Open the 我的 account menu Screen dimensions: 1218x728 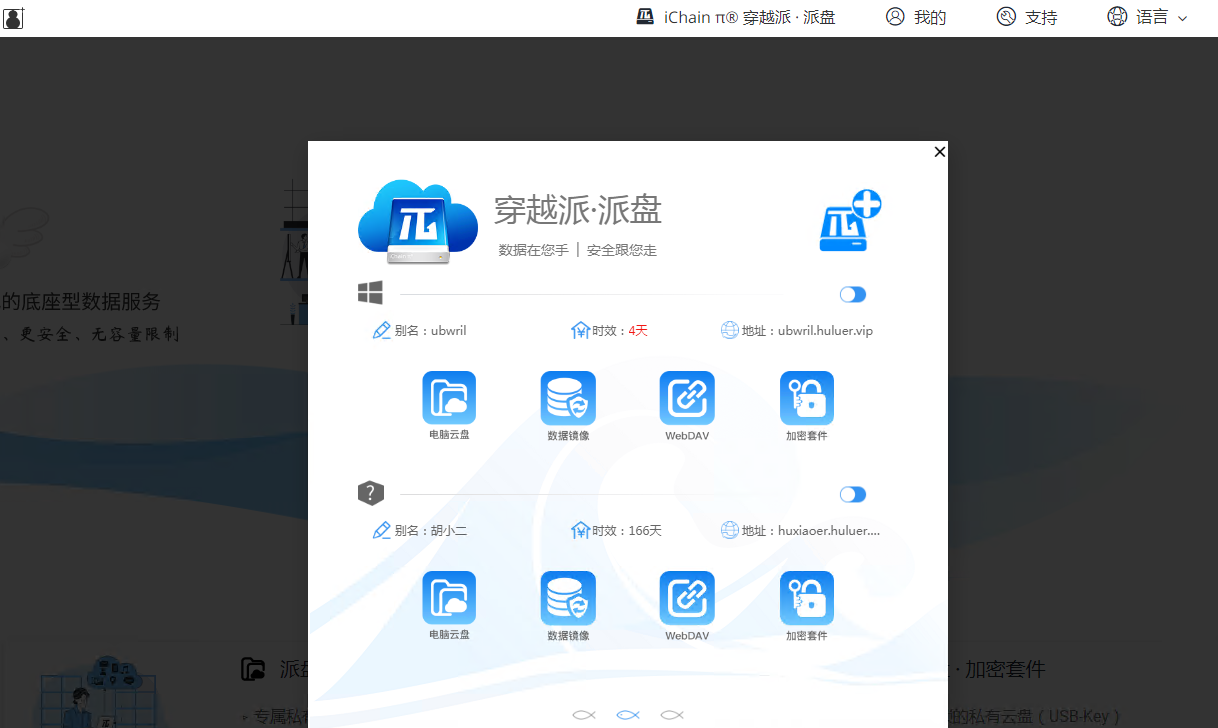916,17
